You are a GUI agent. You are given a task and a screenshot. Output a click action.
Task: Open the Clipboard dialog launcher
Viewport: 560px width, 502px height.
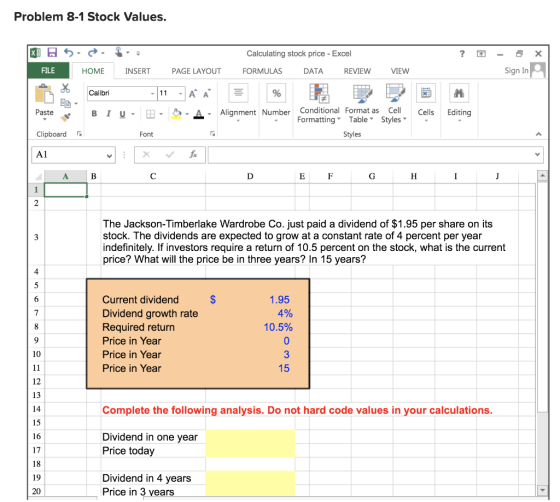pyautogui.click(x=79, y=134)
